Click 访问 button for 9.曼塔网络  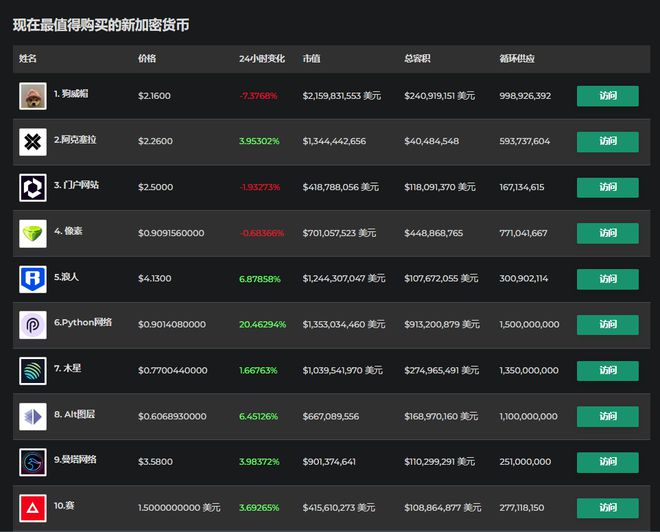(607, 462)
